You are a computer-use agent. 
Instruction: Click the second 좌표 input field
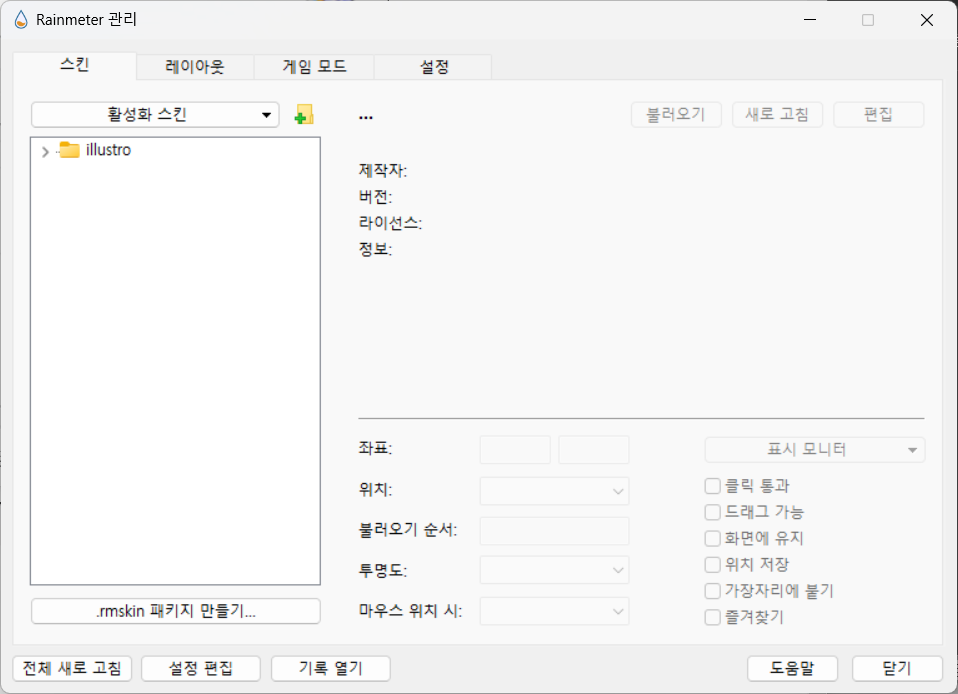pyautogui.click(x=594, y=450)
